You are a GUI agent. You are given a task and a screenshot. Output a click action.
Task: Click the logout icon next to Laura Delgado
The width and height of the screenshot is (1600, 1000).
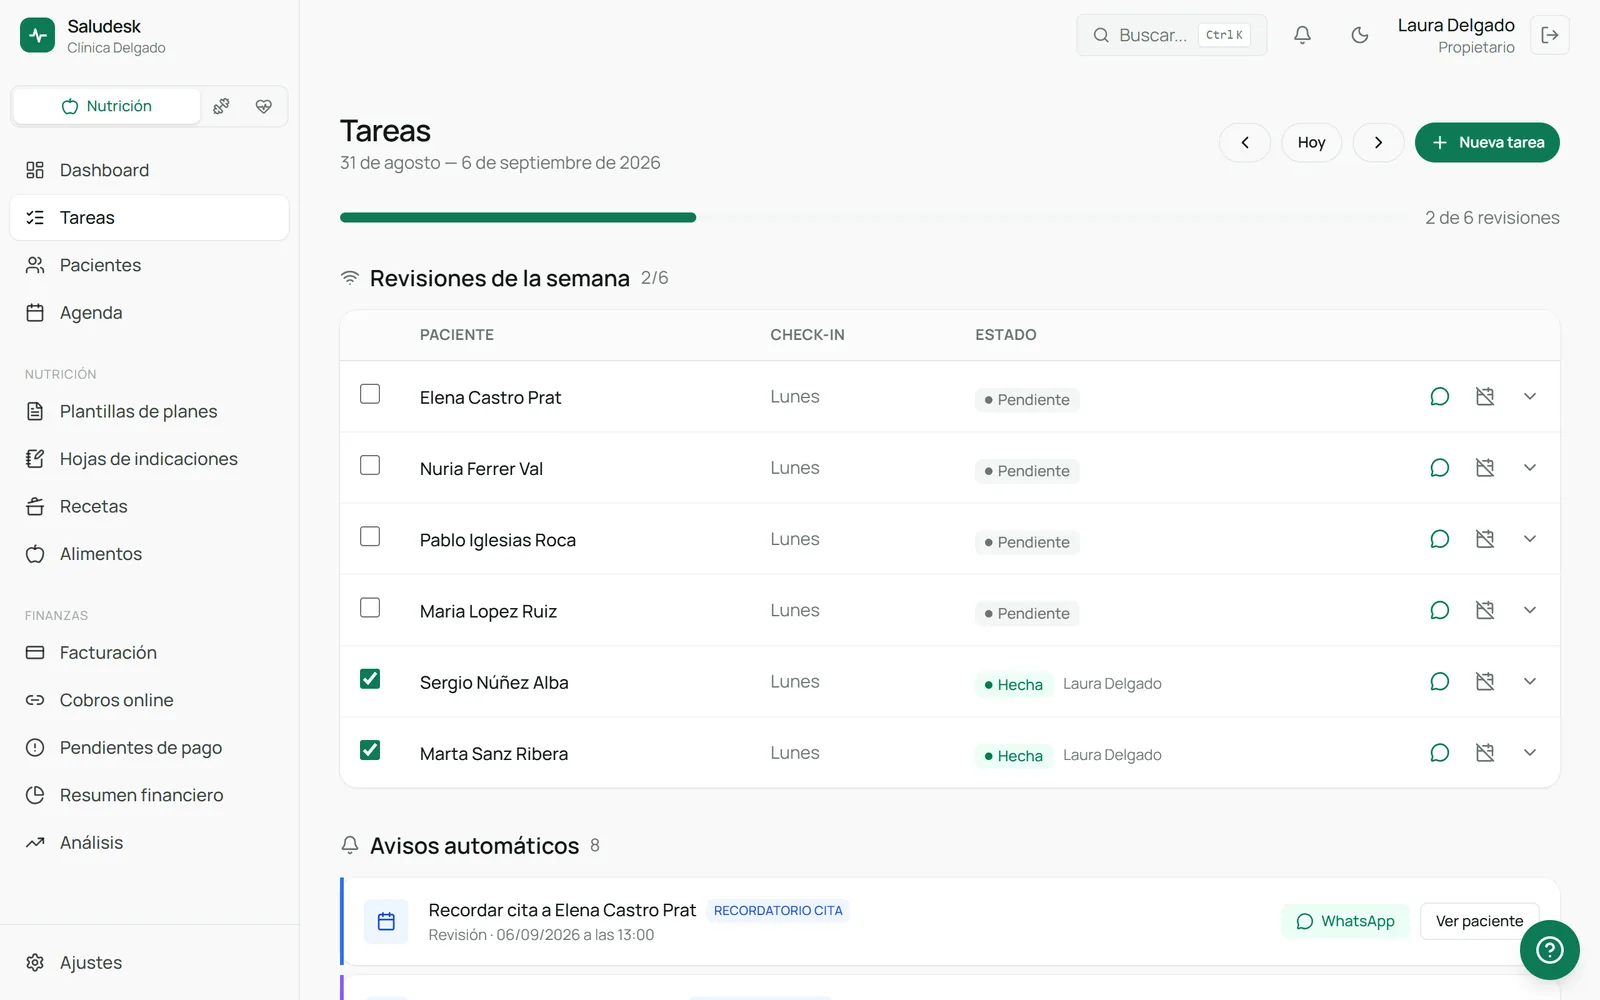pyautogui.click(x=1550, y=35)
